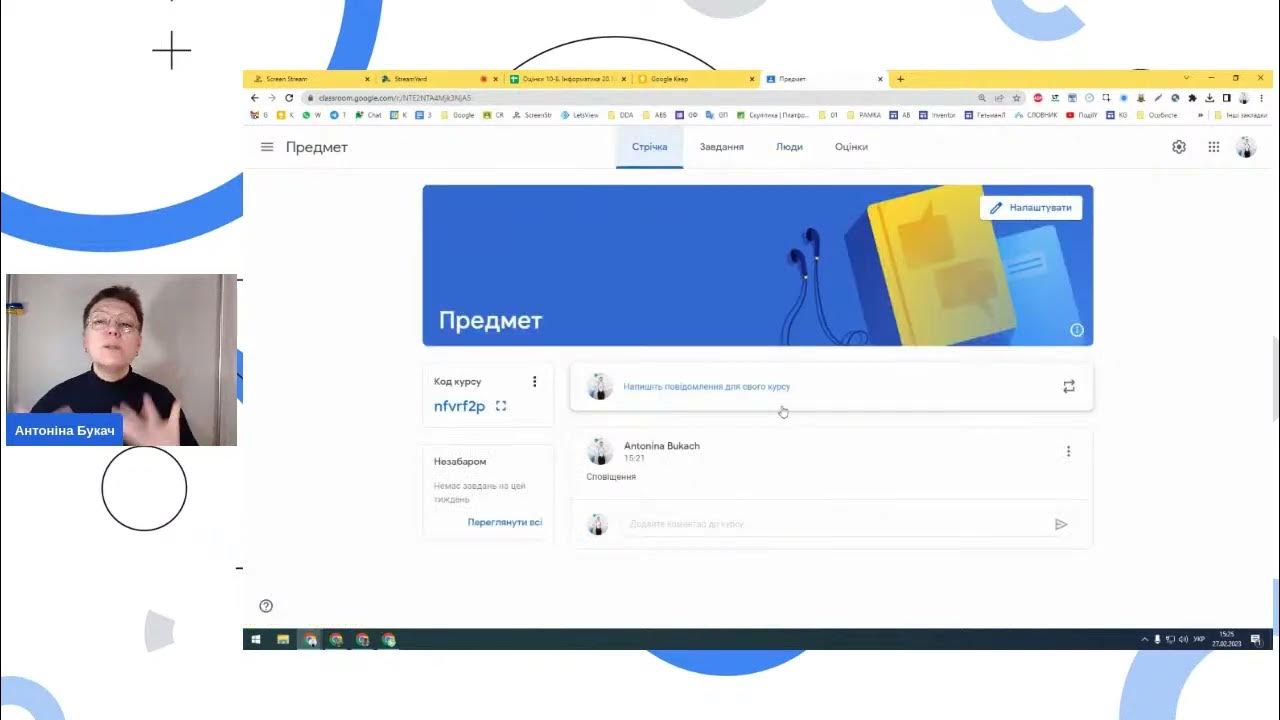Search tabs with the chevron button
This screenshot has width=1280, height=720.
coord(1186,78)
